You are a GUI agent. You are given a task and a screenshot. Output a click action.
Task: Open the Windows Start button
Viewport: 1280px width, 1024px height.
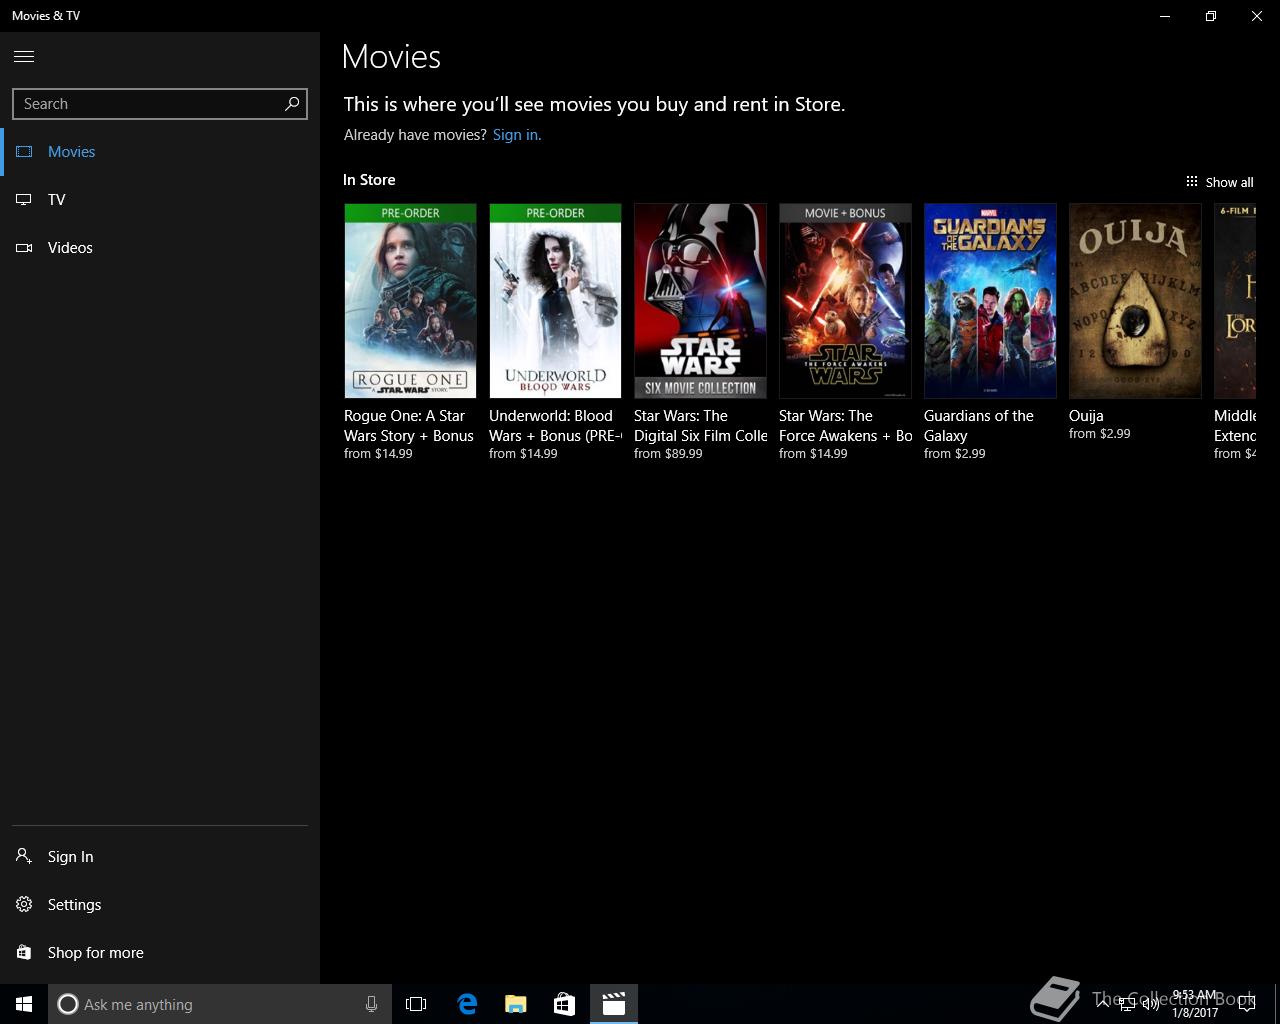pyautogui.click(x=24, y=1004)
